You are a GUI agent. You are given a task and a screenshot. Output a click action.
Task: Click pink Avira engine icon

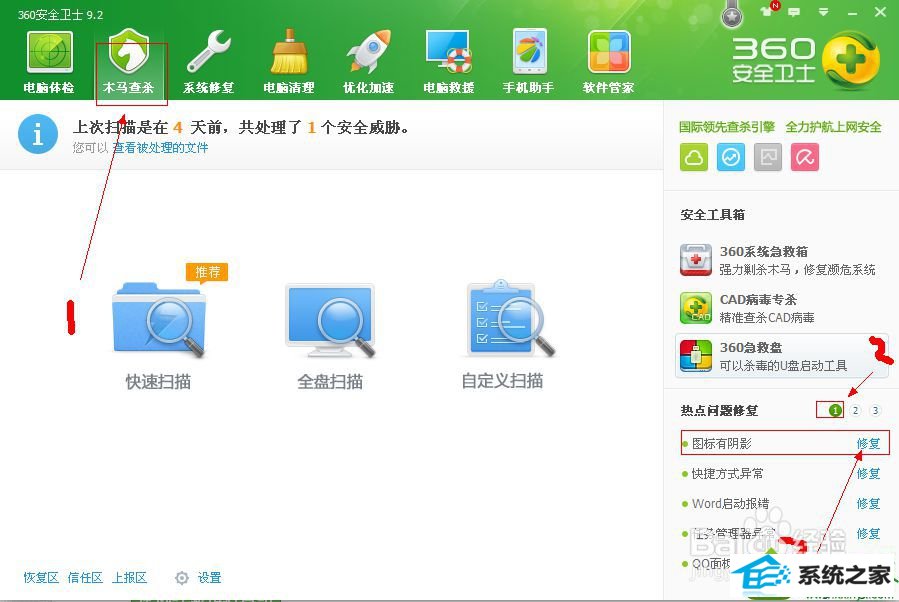804,157
